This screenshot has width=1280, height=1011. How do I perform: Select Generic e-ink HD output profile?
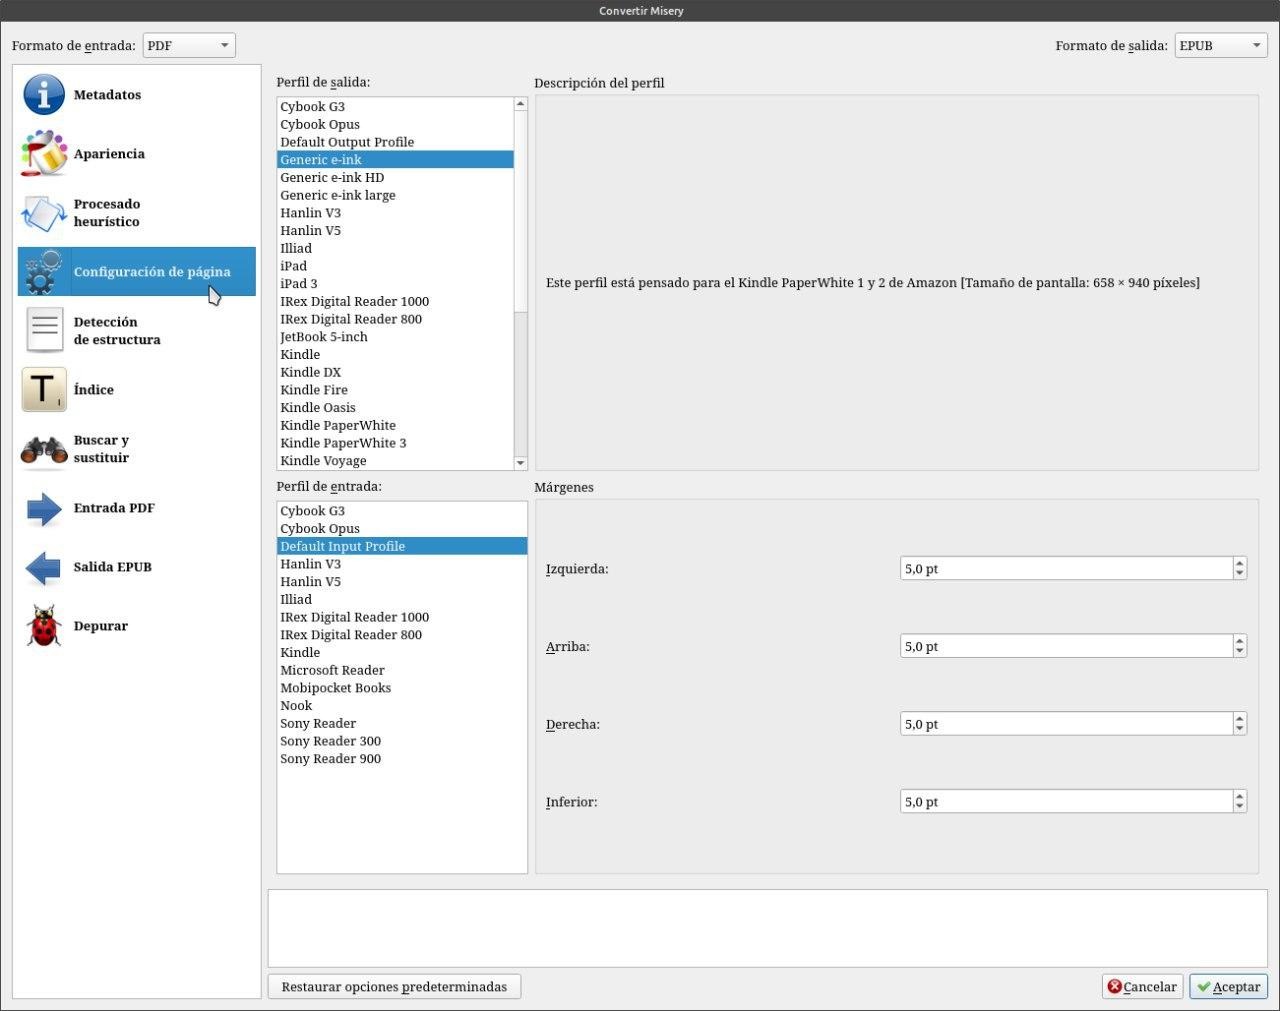click(x=395, y=178)
